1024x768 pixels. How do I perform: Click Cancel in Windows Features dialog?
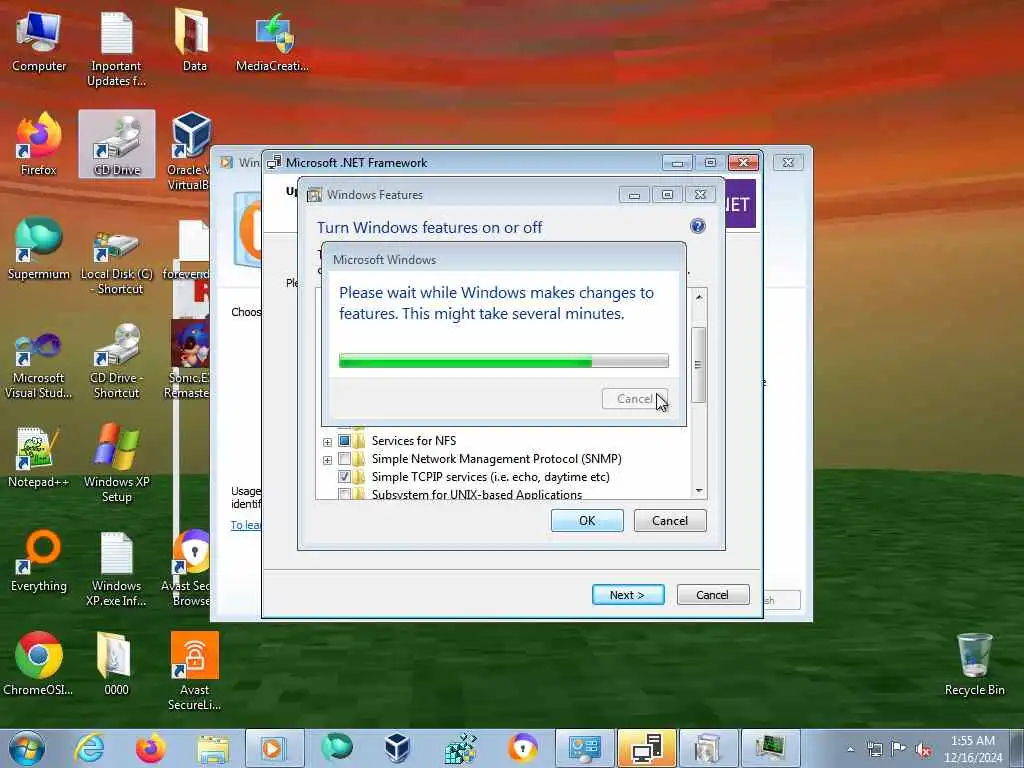tap(670, 520)
